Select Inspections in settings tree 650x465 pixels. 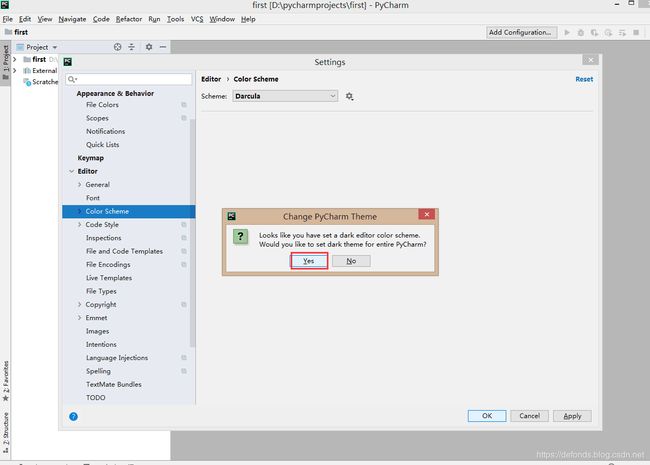(x=104, y=238)
